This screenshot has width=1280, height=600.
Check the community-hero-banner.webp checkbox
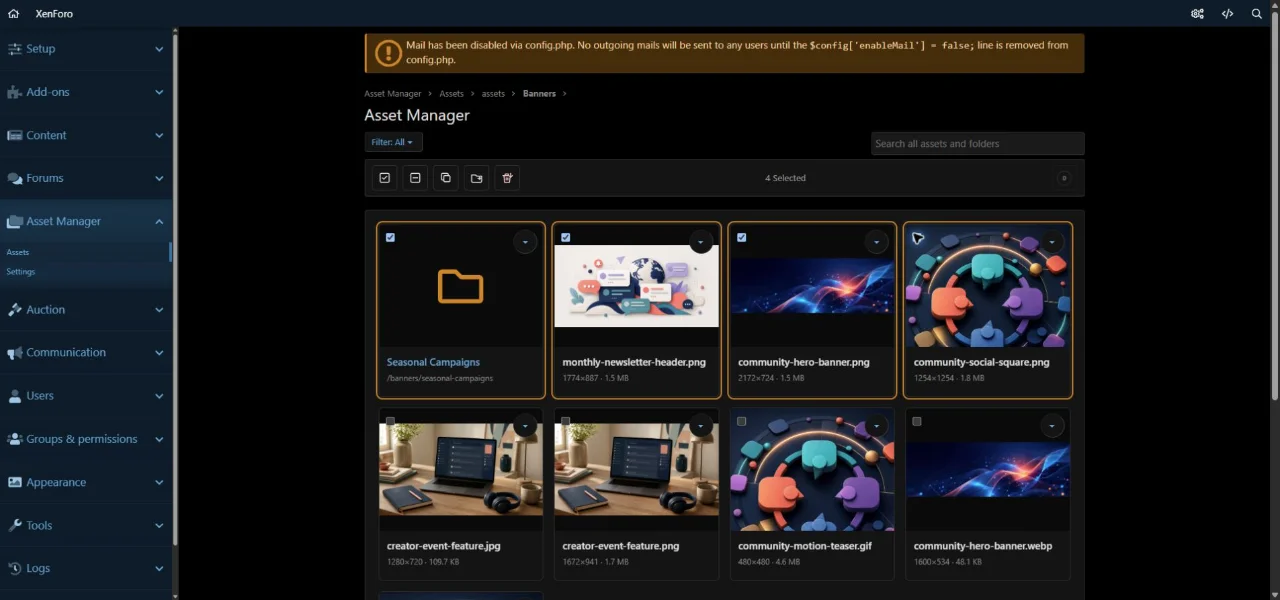click(917, 422)
